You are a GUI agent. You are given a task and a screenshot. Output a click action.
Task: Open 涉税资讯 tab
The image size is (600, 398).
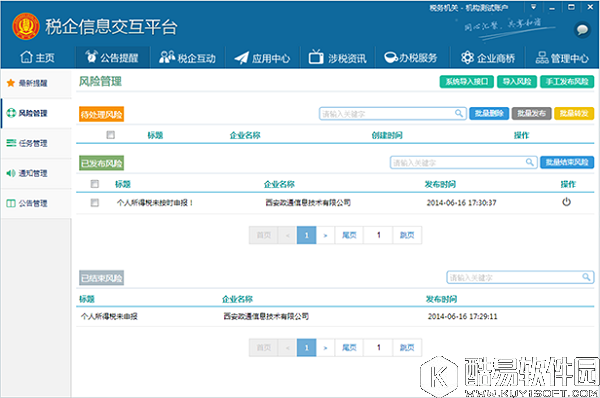point(338,58)
